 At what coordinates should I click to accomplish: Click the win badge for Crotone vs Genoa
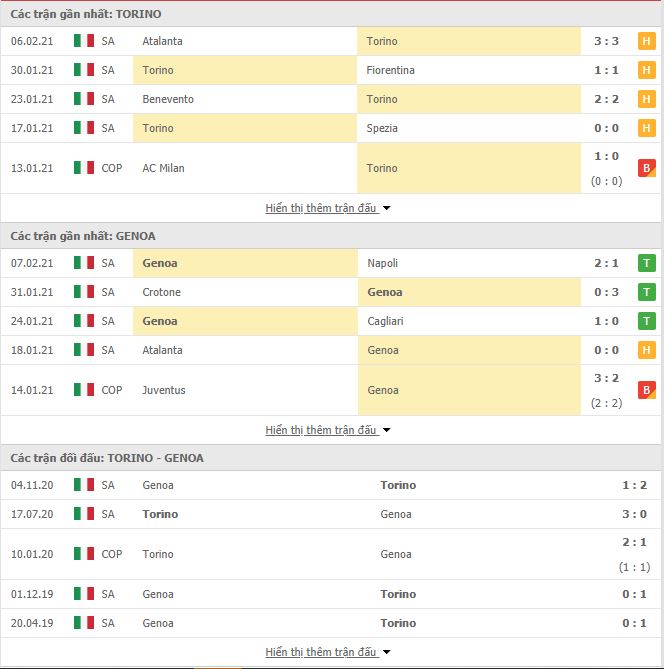(x=647, y=292)
